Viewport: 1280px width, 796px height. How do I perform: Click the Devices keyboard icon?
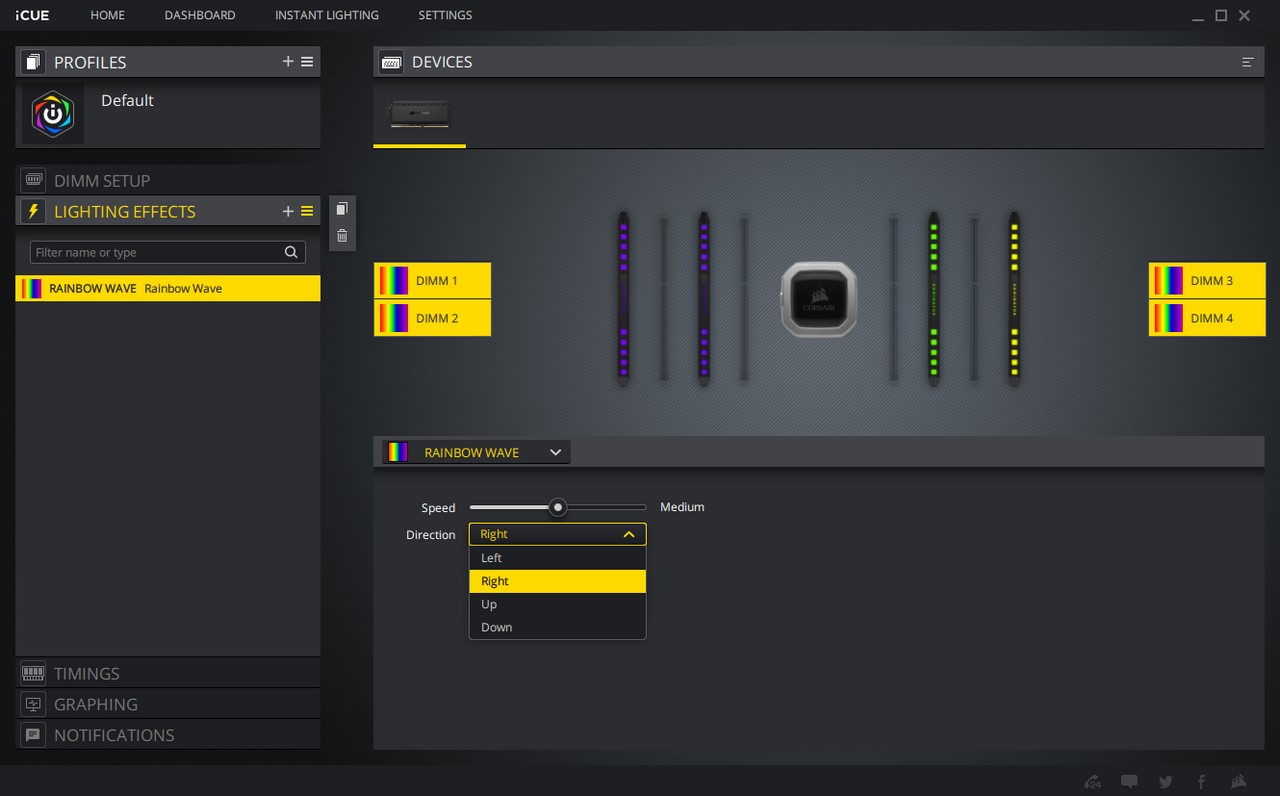click(391, 62)
